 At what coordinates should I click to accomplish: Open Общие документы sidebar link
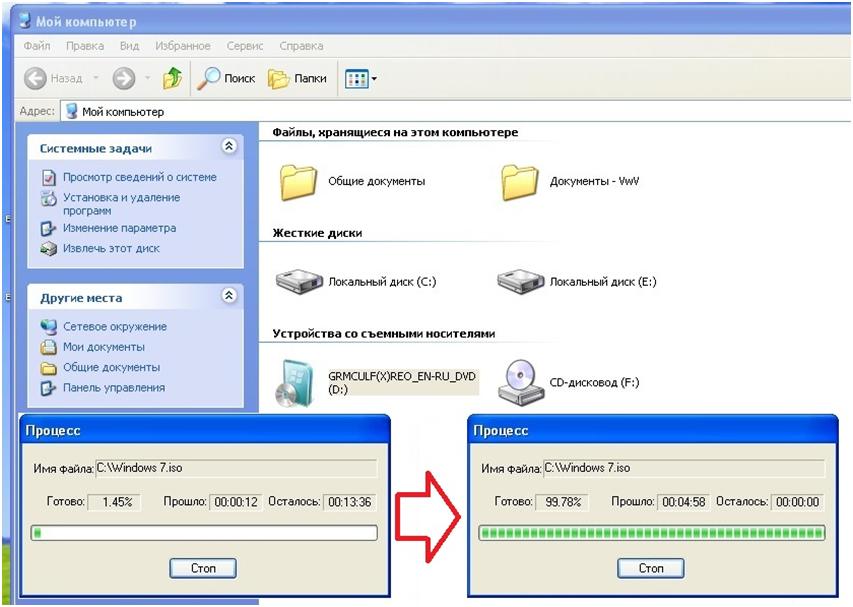pyautogui.click(x=112, y=367)
